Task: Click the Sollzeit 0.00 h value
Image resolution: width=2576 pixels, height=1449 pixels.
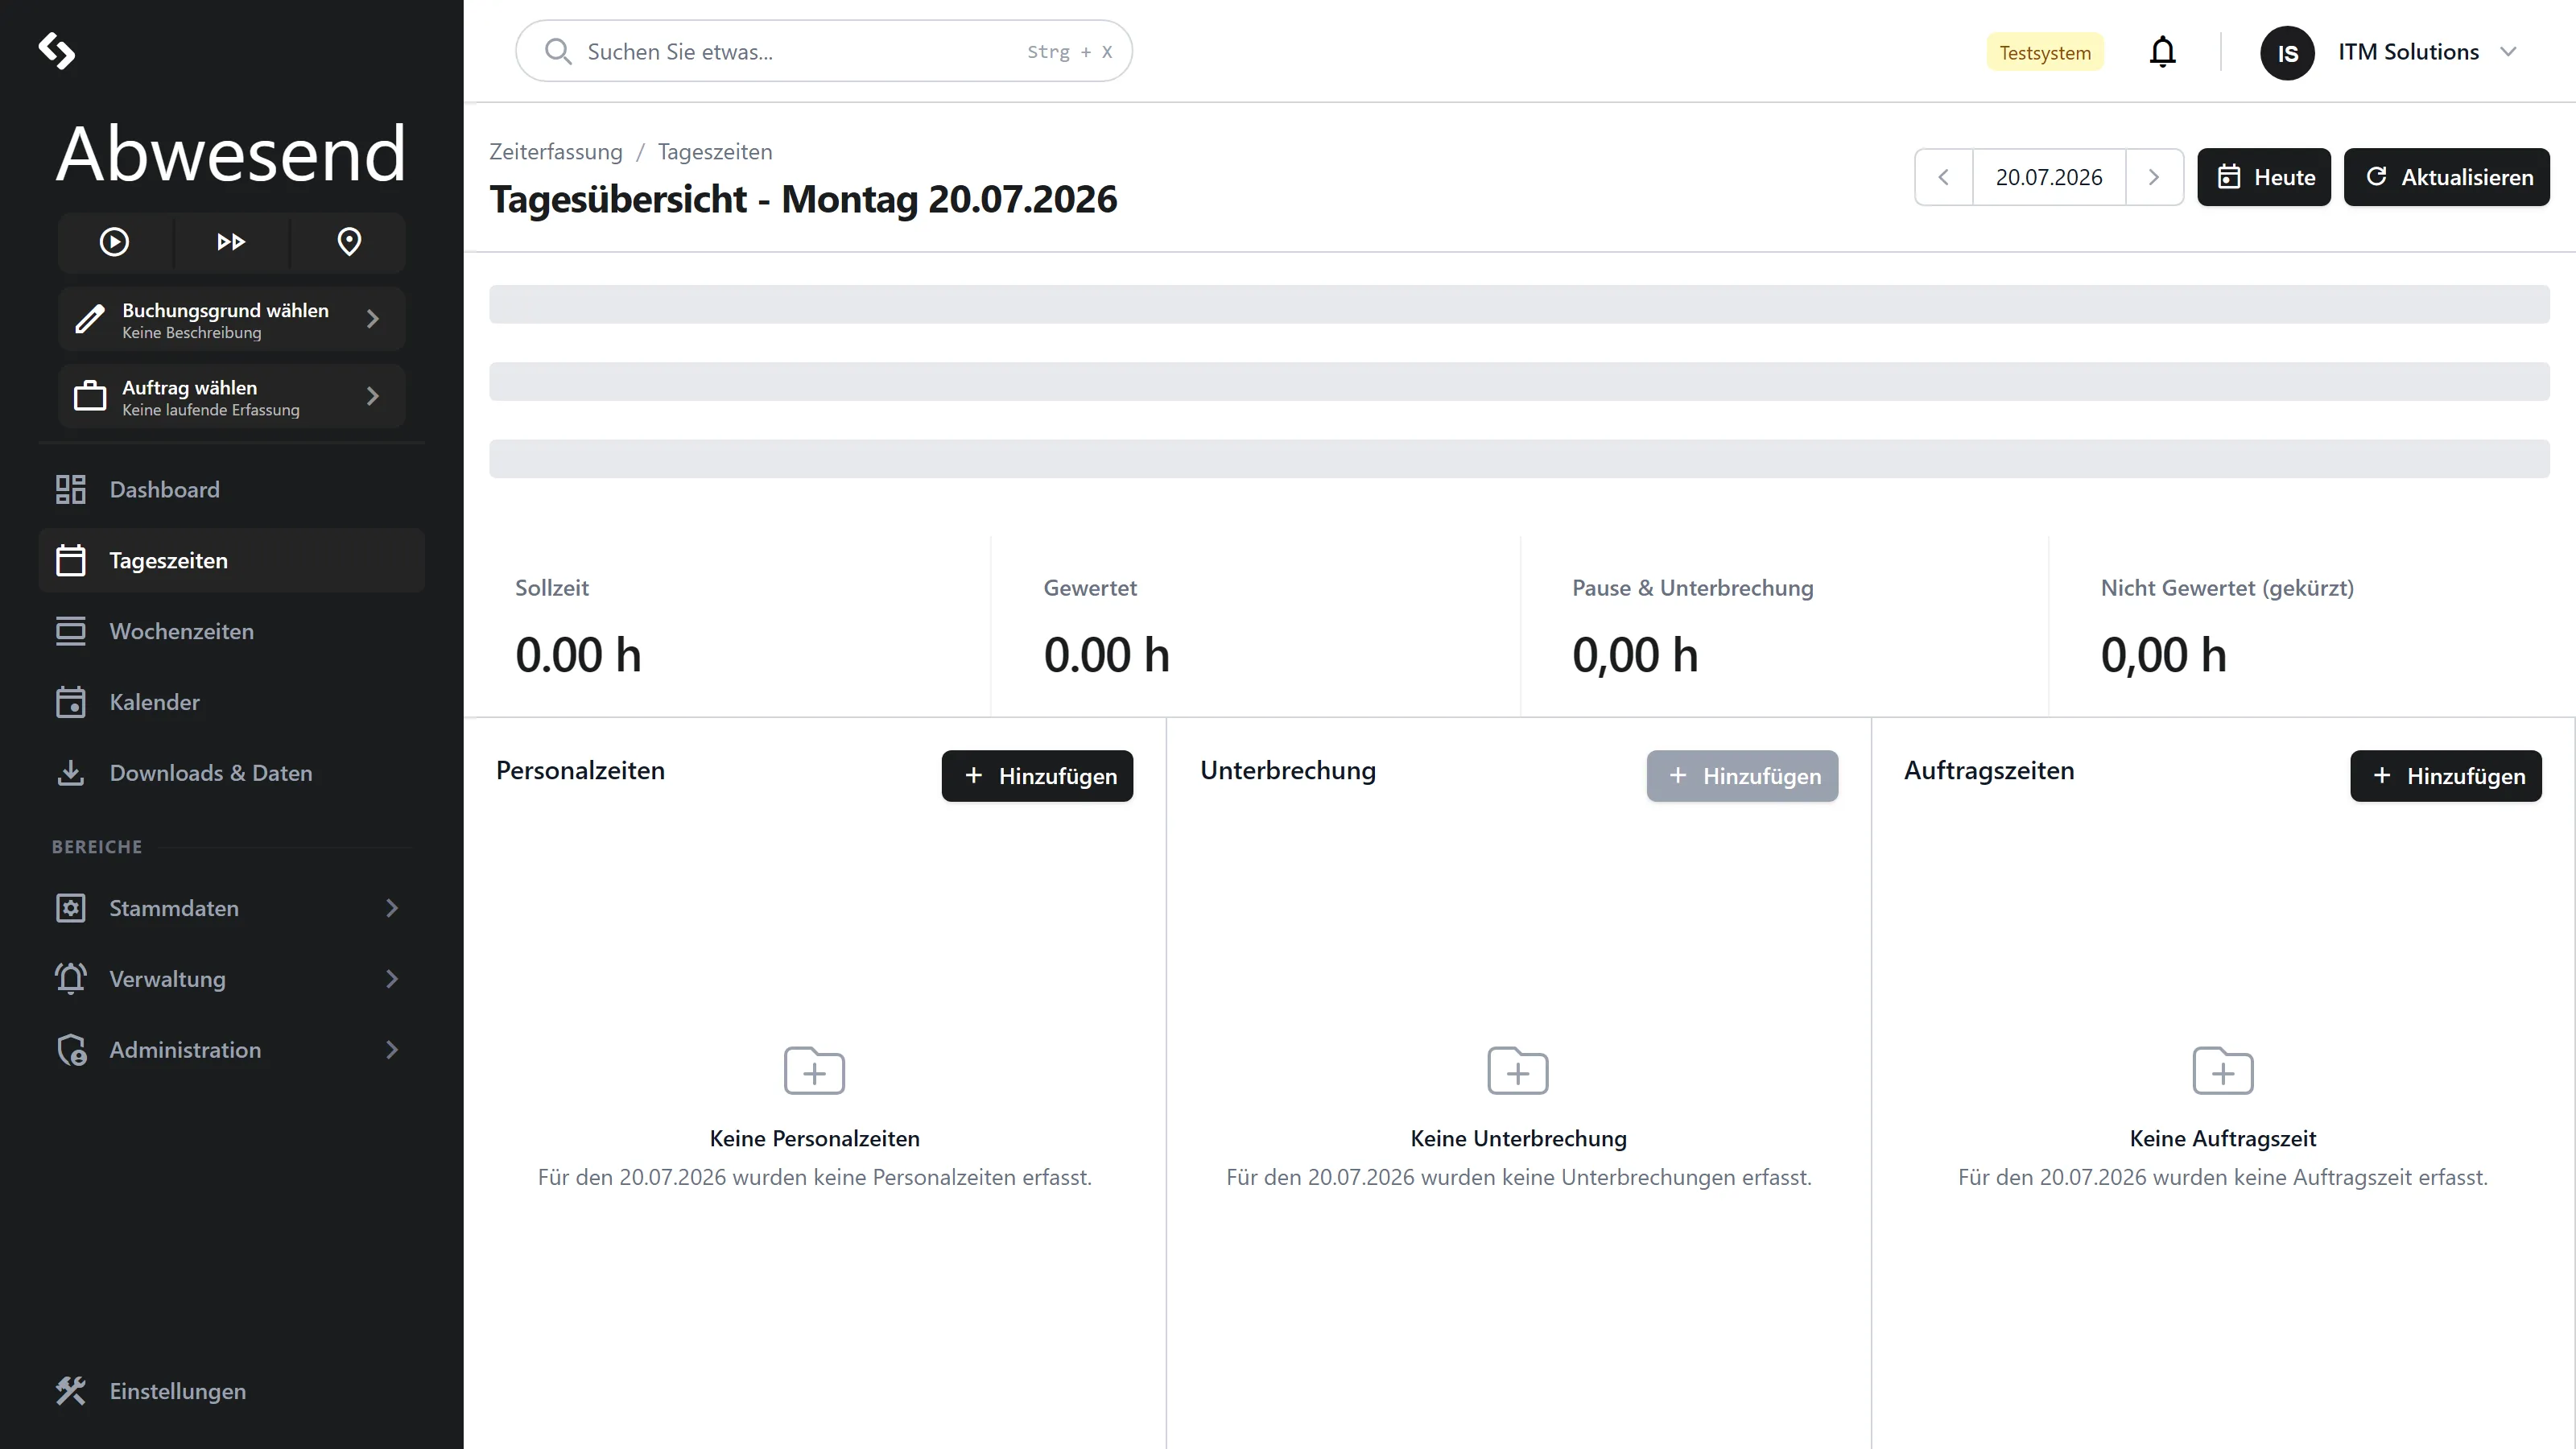Action: pos(578,656)
